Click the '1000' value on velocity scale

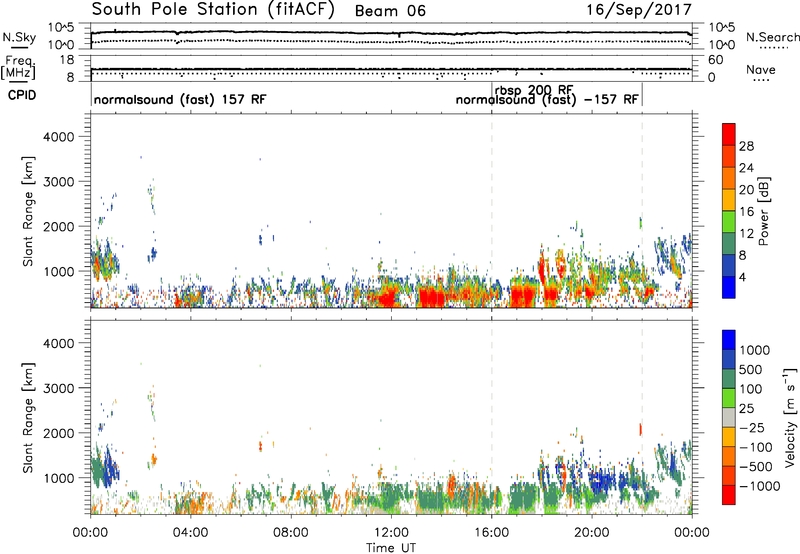[x=754, y=350]
